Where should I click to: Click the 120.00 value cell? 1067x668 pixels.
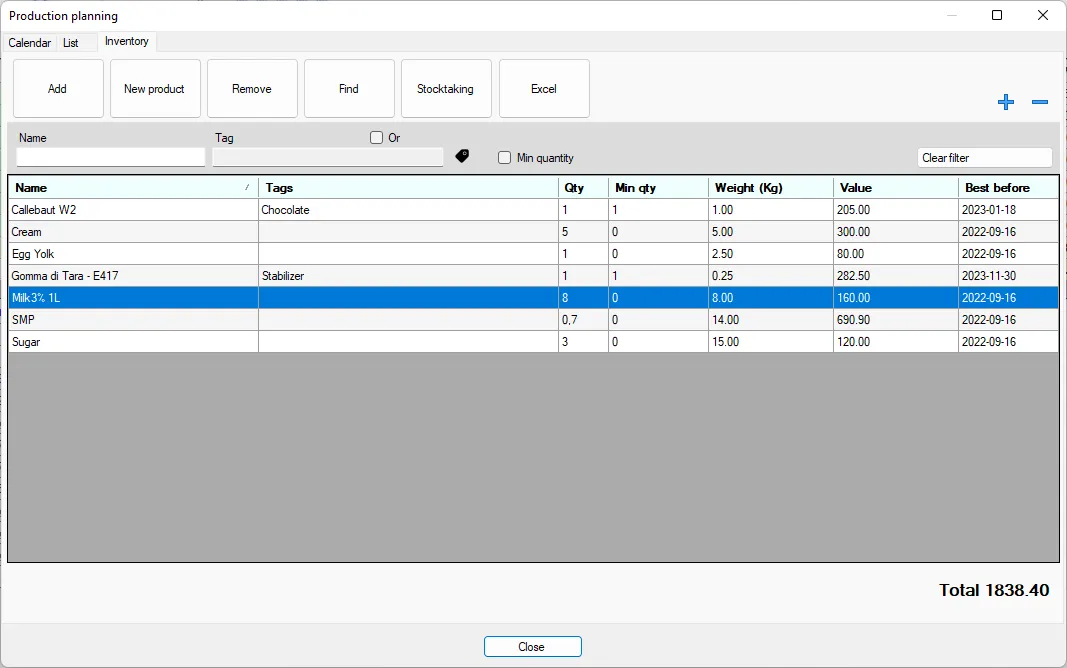tap(896, 341)
